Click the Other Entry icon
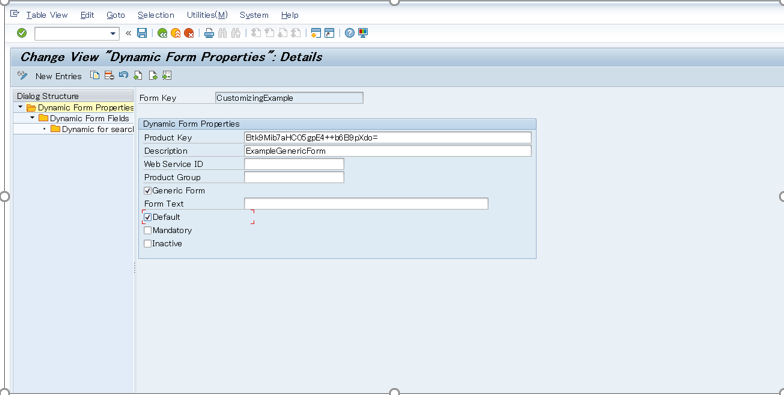 (x=167, y=76)
